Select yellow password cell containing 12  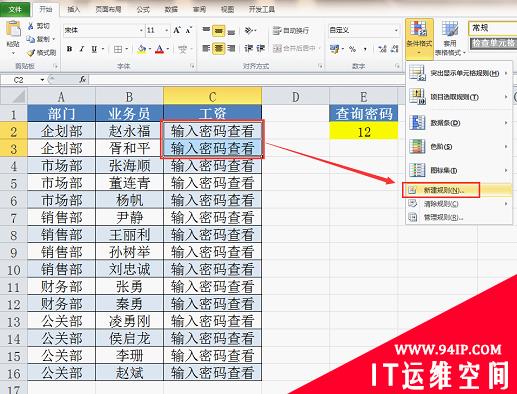(364, 131)
